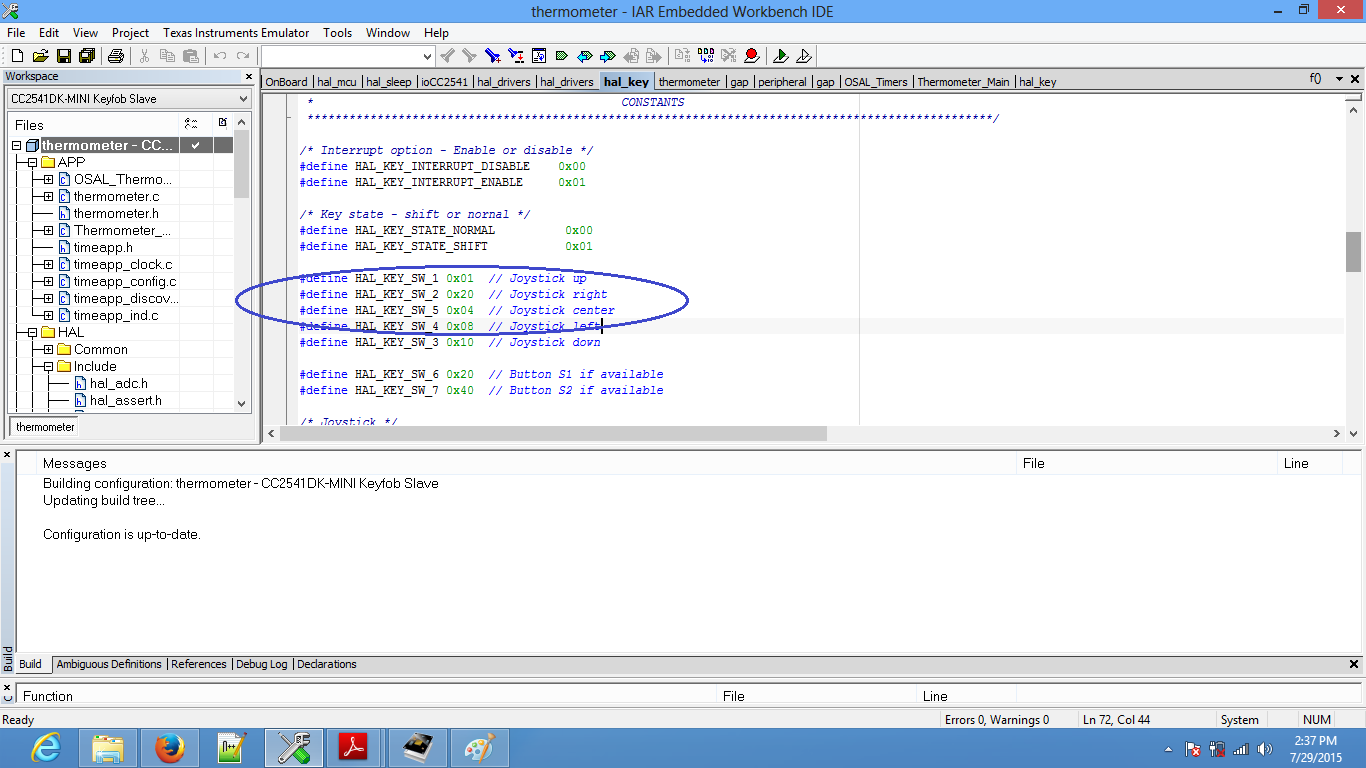Expand the timeapp_config.c node

[48, 282]
